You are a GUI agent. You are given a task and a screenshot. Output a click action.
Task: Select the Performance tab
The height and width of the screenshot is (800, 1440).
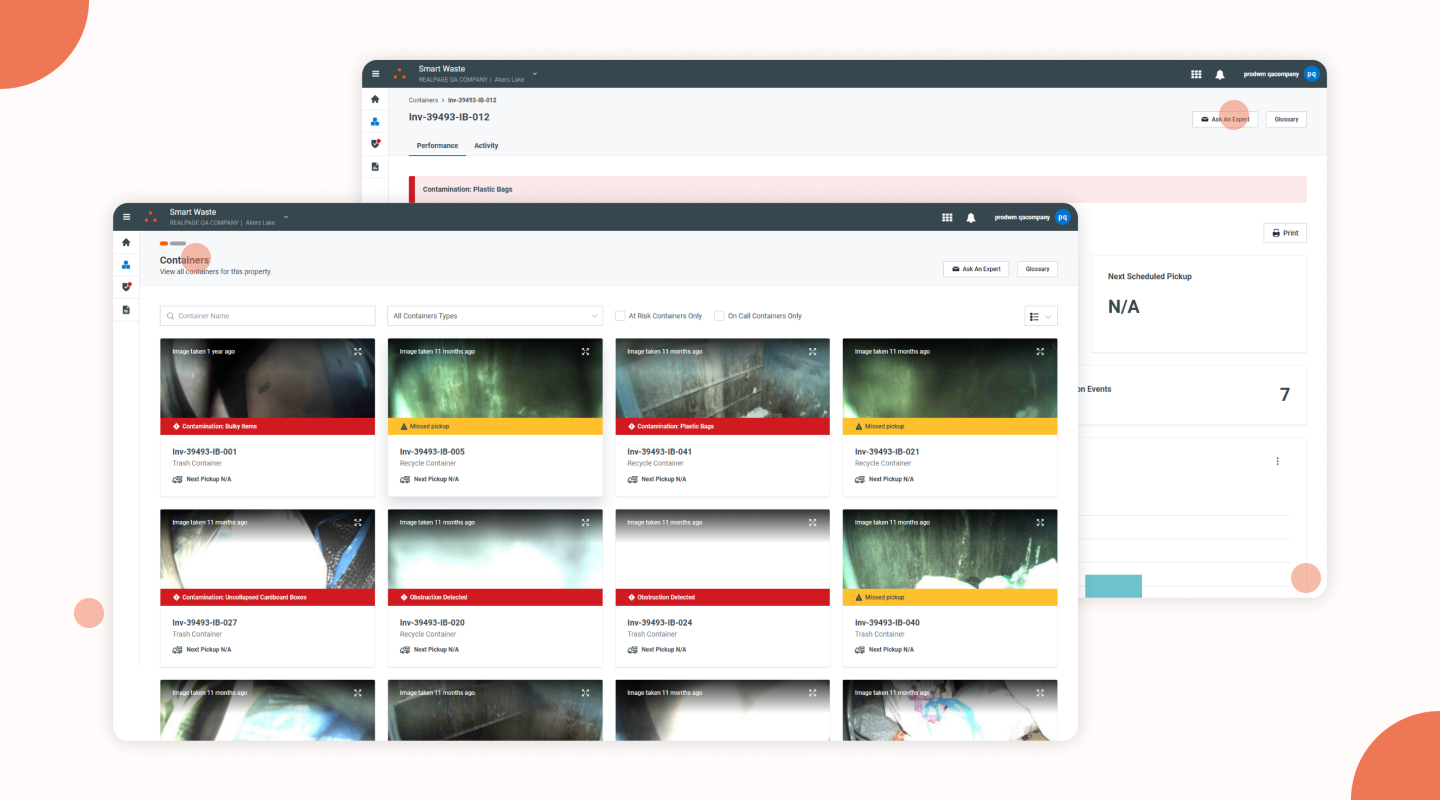click(x=437, y=146)
